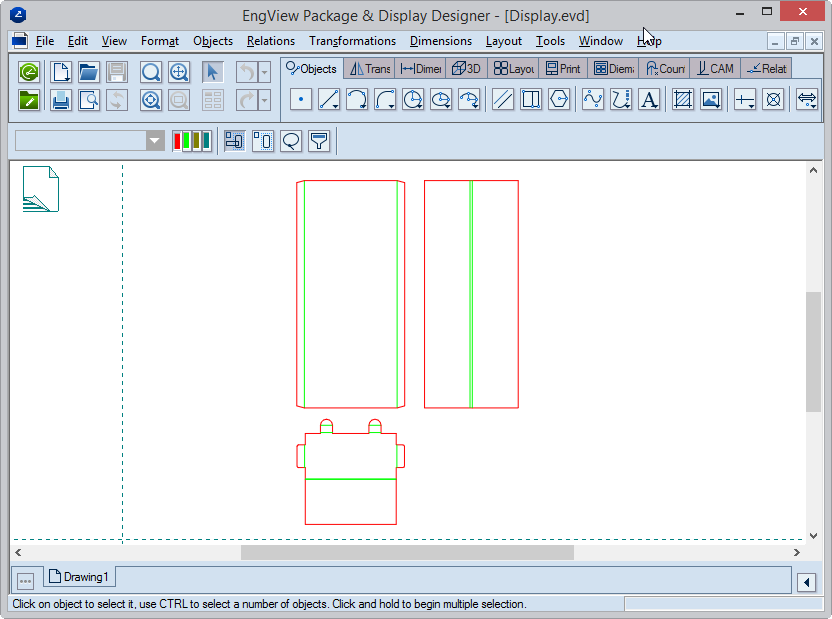The width and height of the screenshot is (832, 619).
Task: Click the Print icon
Action: click(x=61, y=100)
